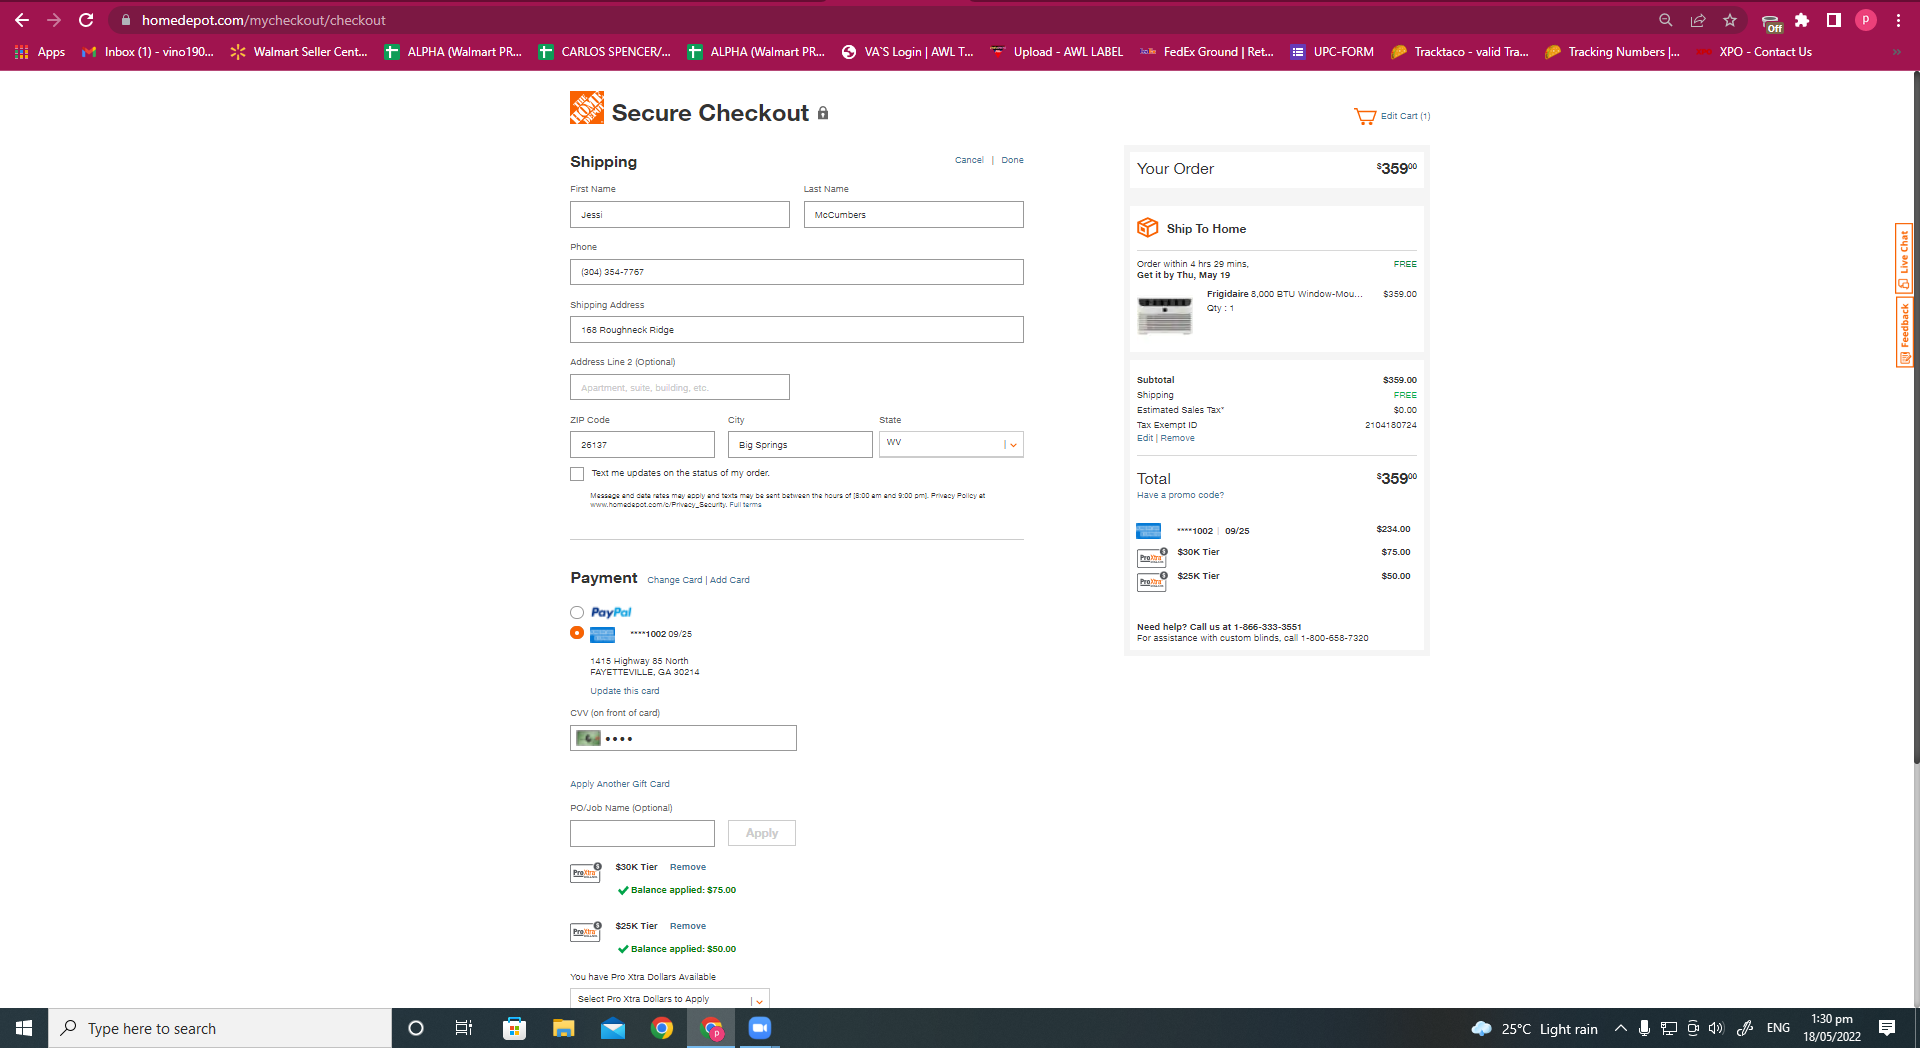This screenshot has height=1048, width=1920.
Task: Open the XPO - Contact Us bookmark
Action: pyautogui.click(x=1754, y=52)
